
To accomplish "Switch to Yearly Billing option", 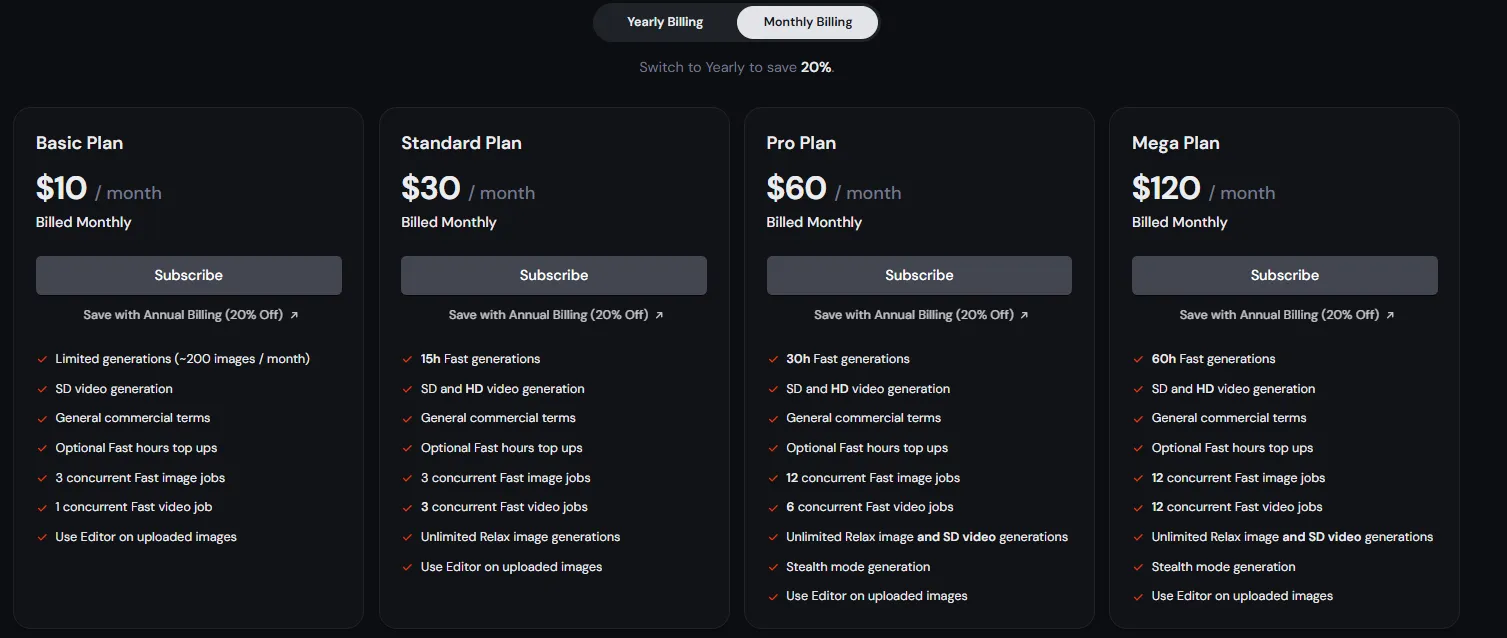I will [665, 22].
